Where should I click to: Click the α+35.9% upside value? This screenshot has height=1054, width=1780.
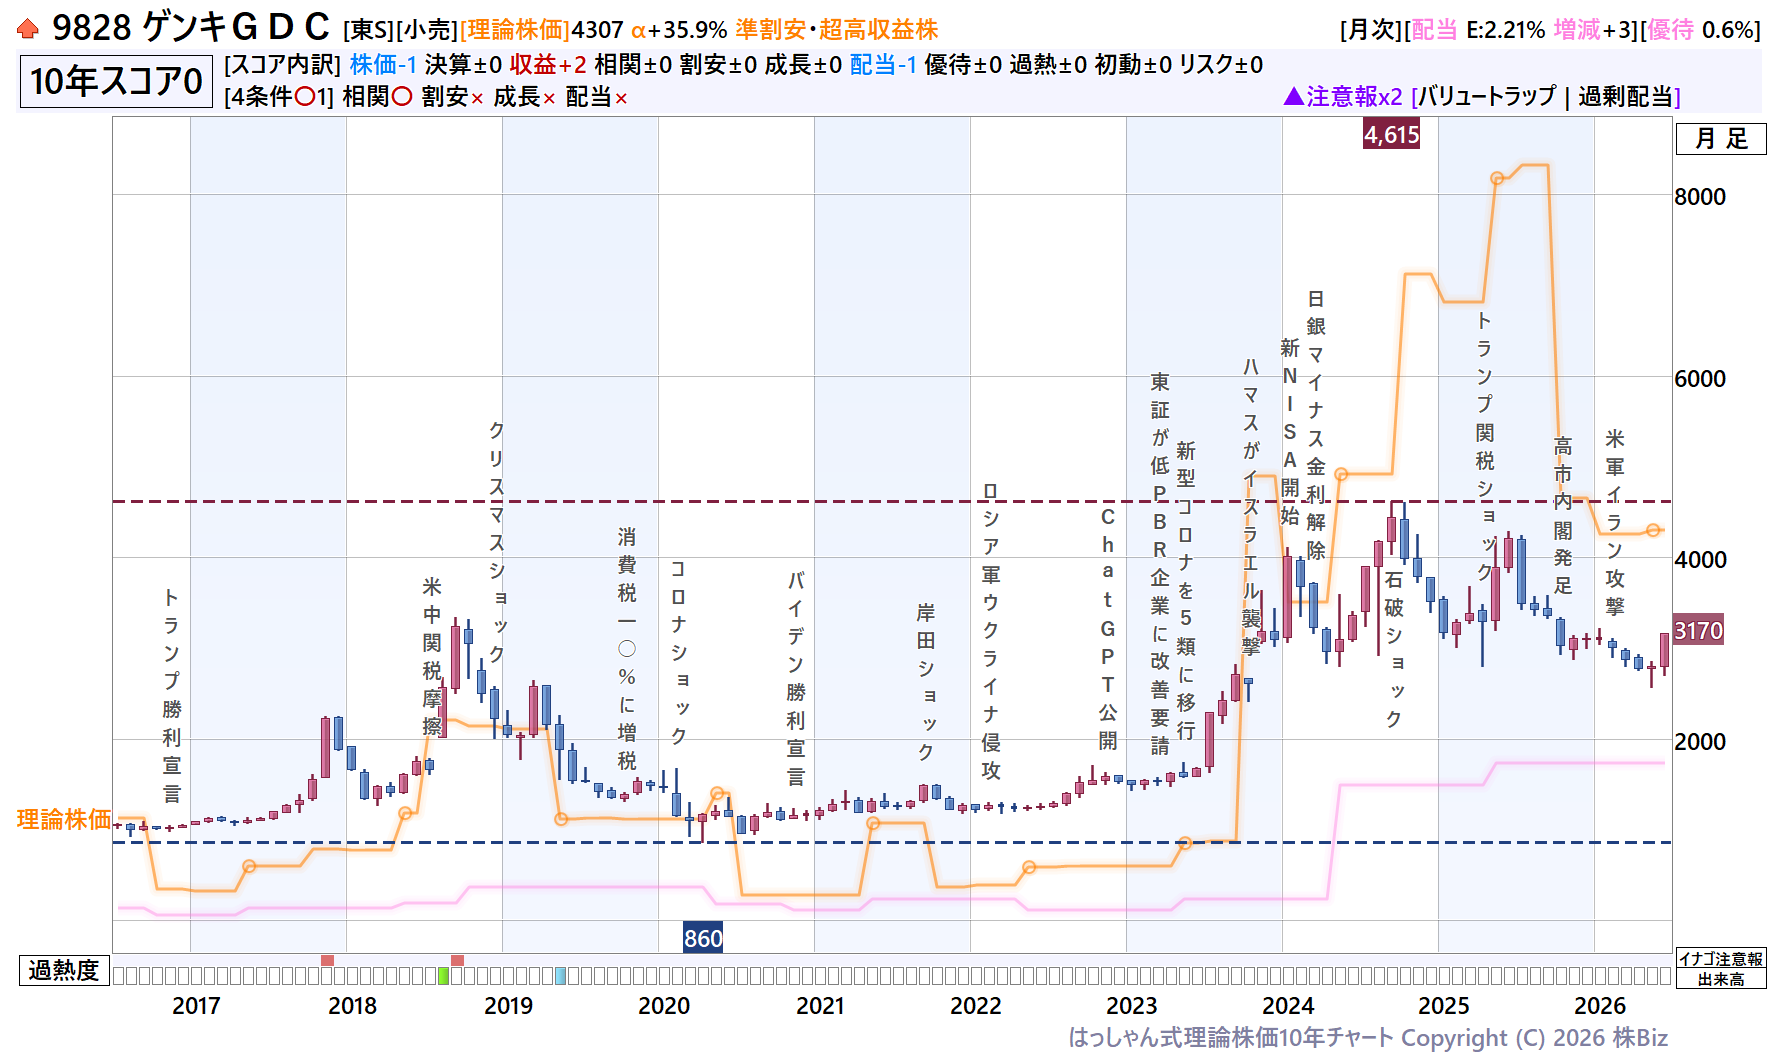pos(678,31)
